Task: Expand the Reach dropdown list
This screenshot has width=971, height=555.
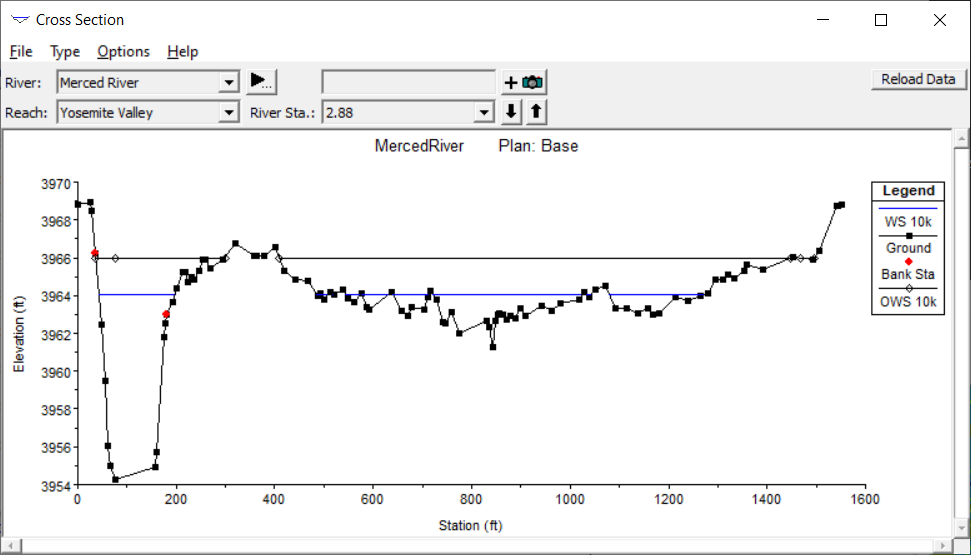Action: pyautogui.click(x=229, y=113)
